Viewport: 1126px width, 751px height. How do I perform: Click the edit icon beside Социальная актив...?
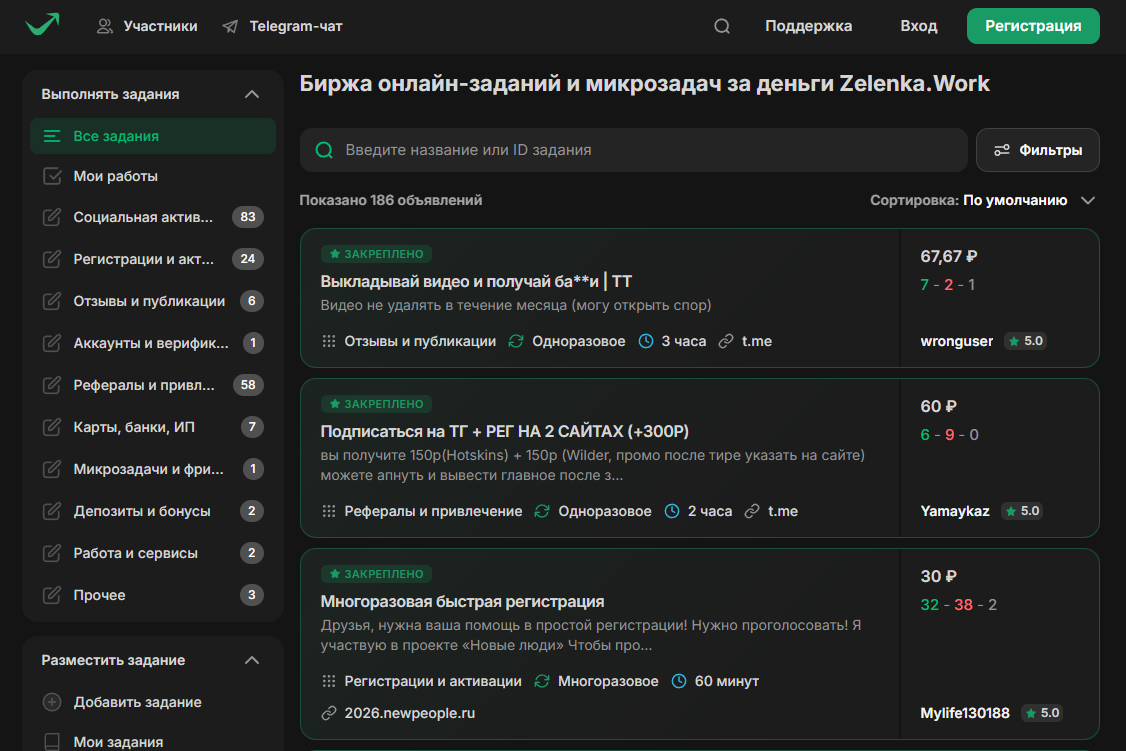(52, 217)
